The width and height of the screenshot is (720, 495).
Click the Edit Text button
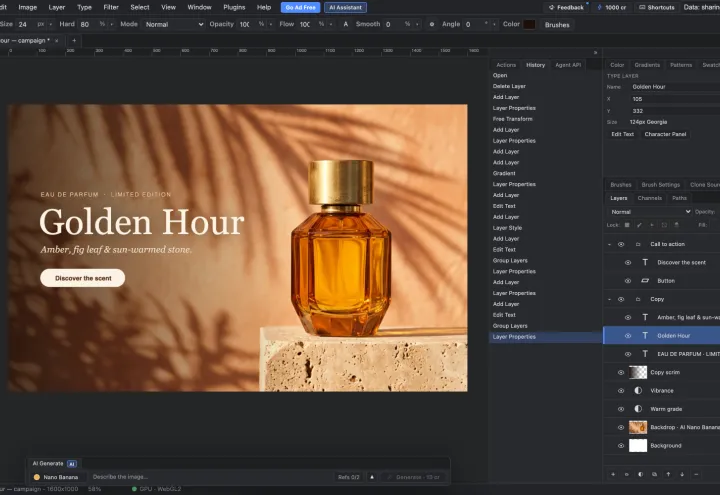(622, 134)
